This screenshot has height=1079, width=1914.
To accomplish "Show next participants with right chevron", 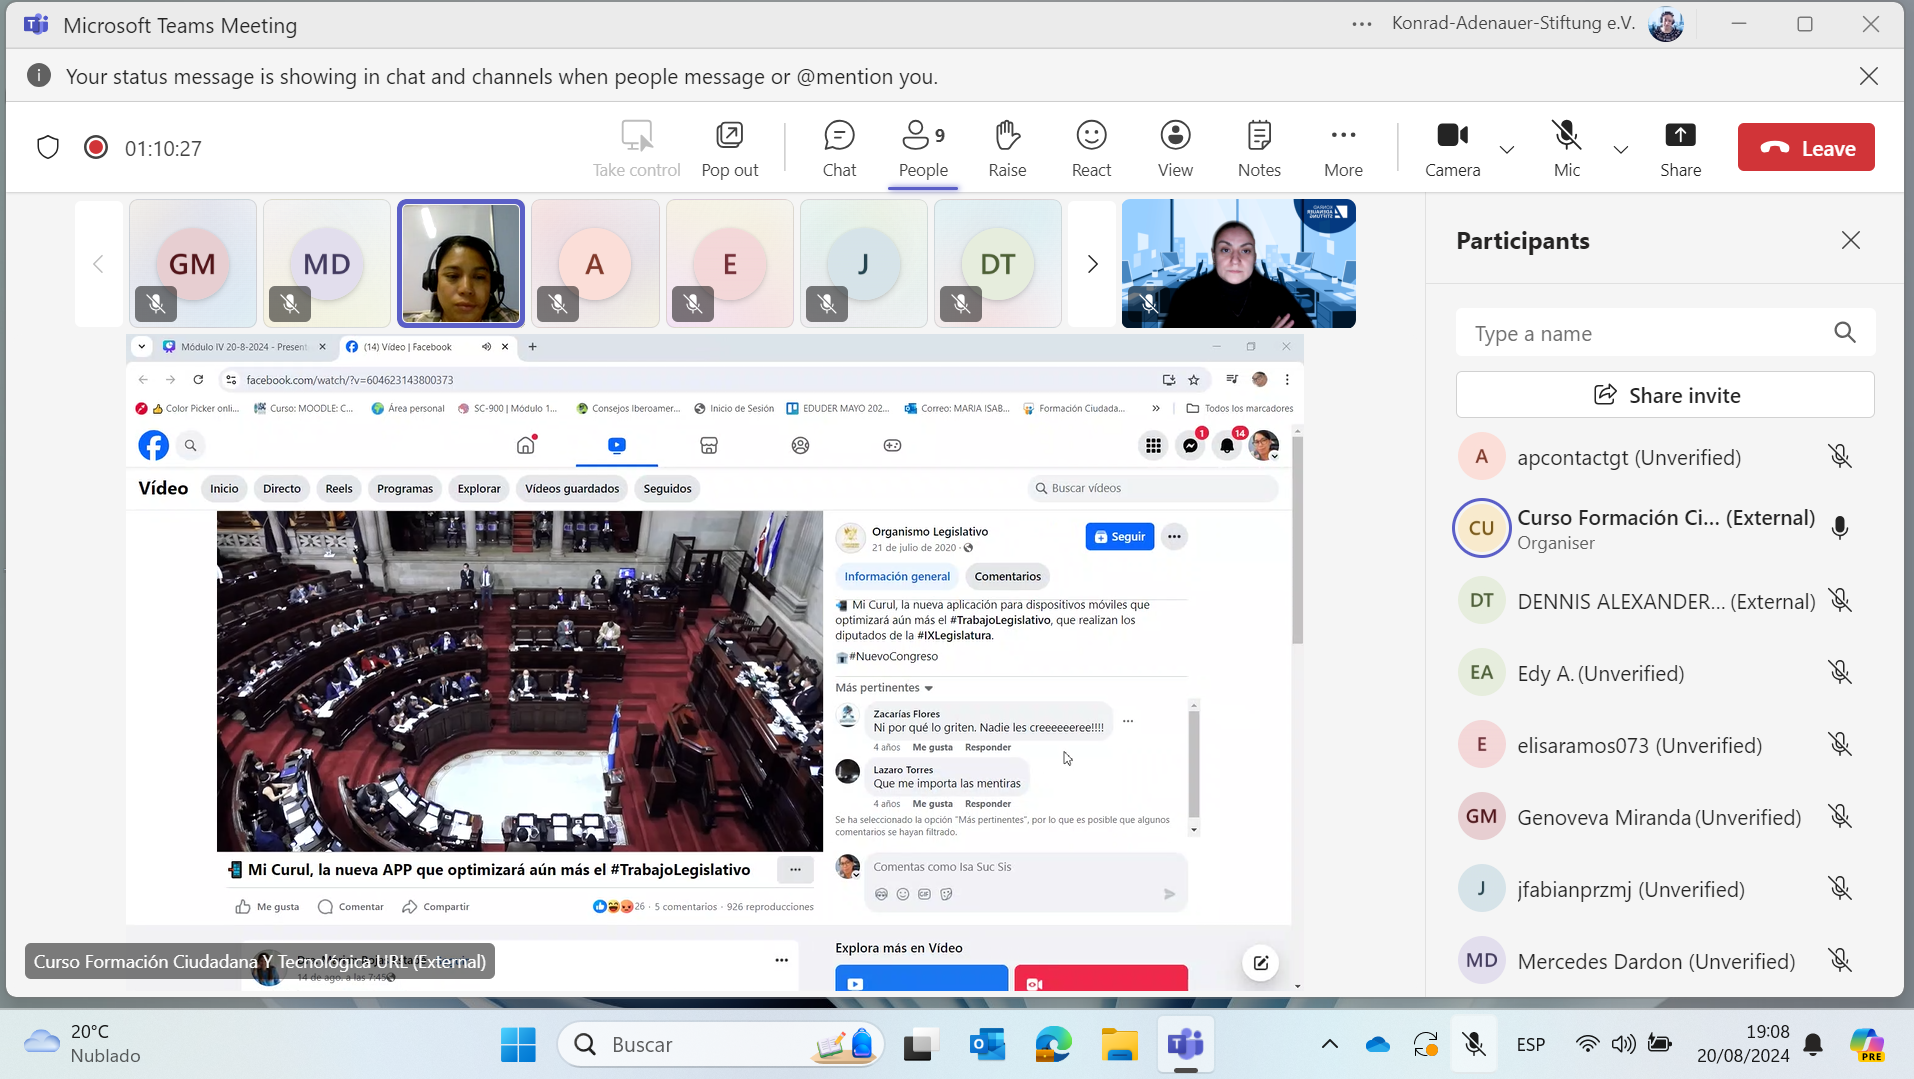I will pyautogui.click(x=1092, y=264).
